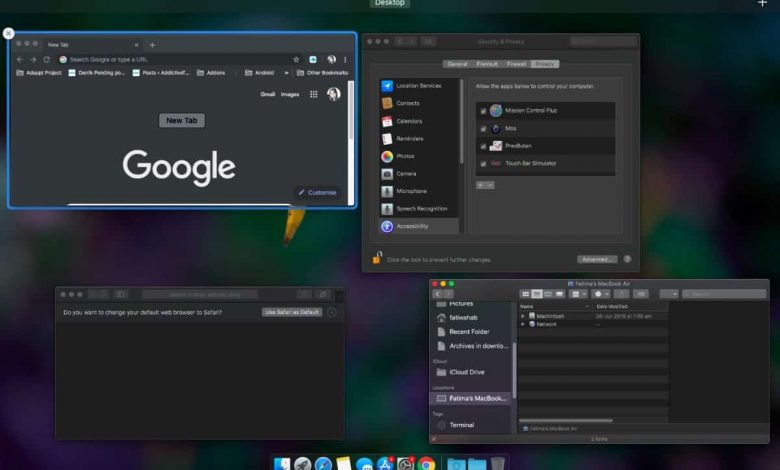Click Finder's horizontal scrollbar
Viewport: 780px width, 470px height.
point(566,421)
